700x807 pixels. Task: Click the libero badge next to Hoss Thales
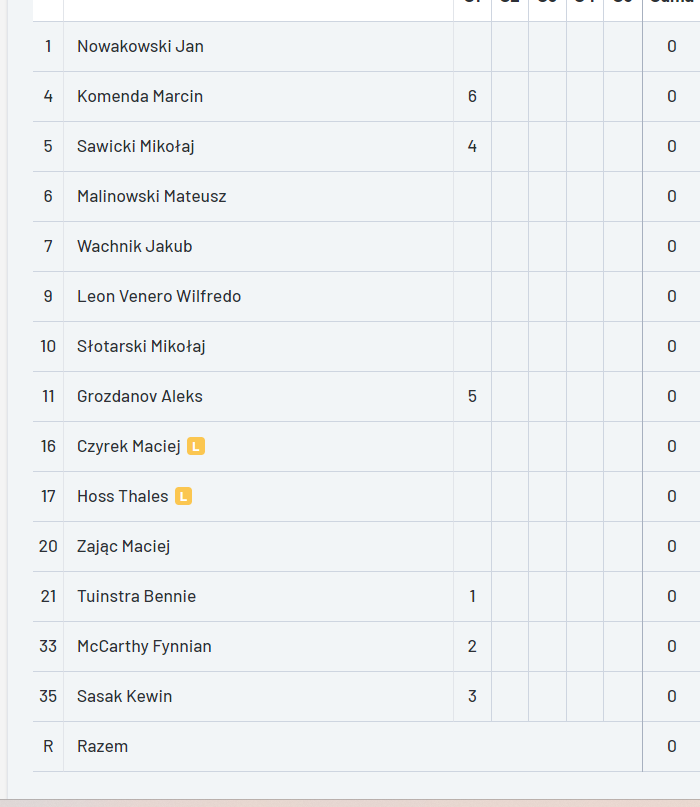(x=183, y=496)
